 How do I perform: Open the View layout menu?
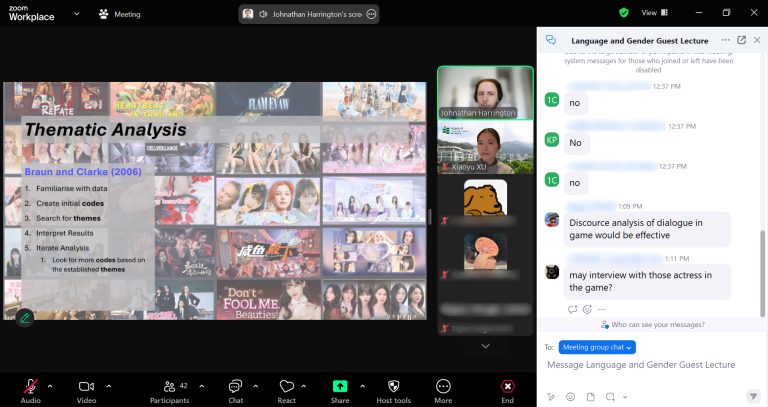coord(655,13)
